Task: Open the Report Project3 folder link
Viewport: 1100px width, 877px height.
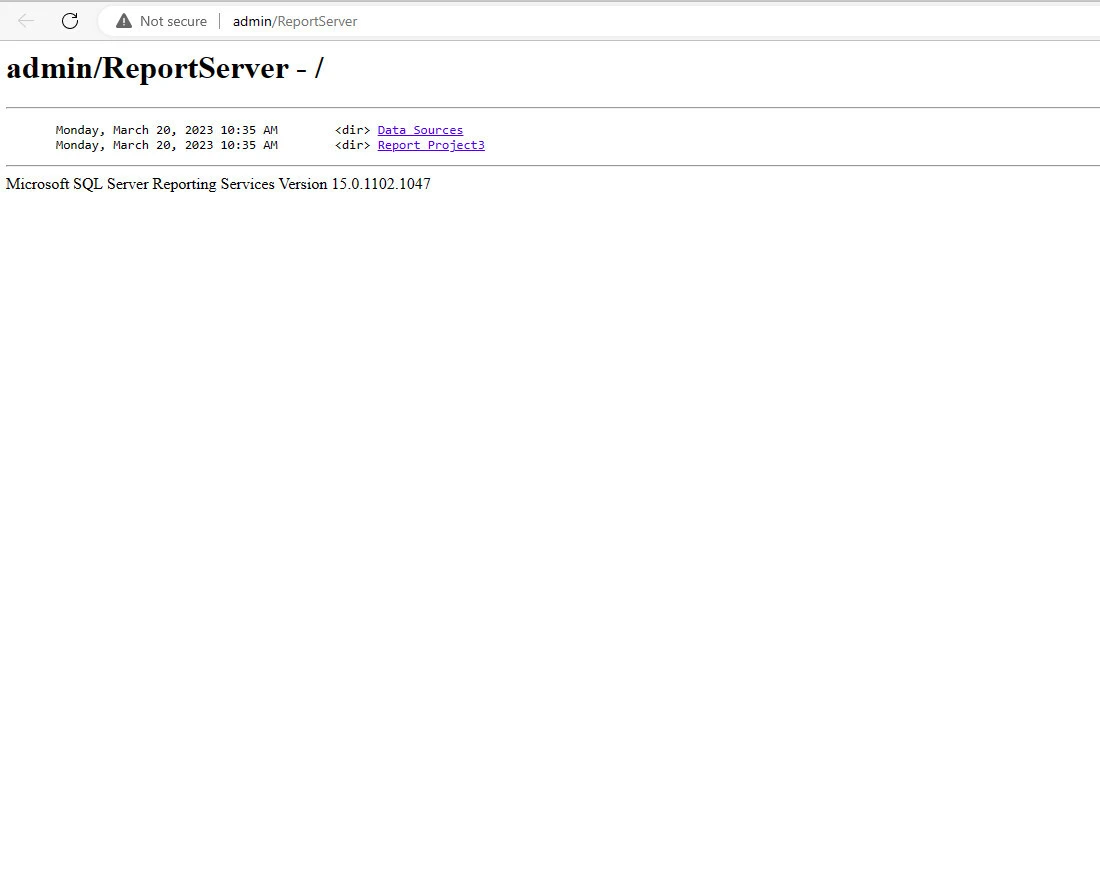Action: pyautogui.click(x=431, y=145)
